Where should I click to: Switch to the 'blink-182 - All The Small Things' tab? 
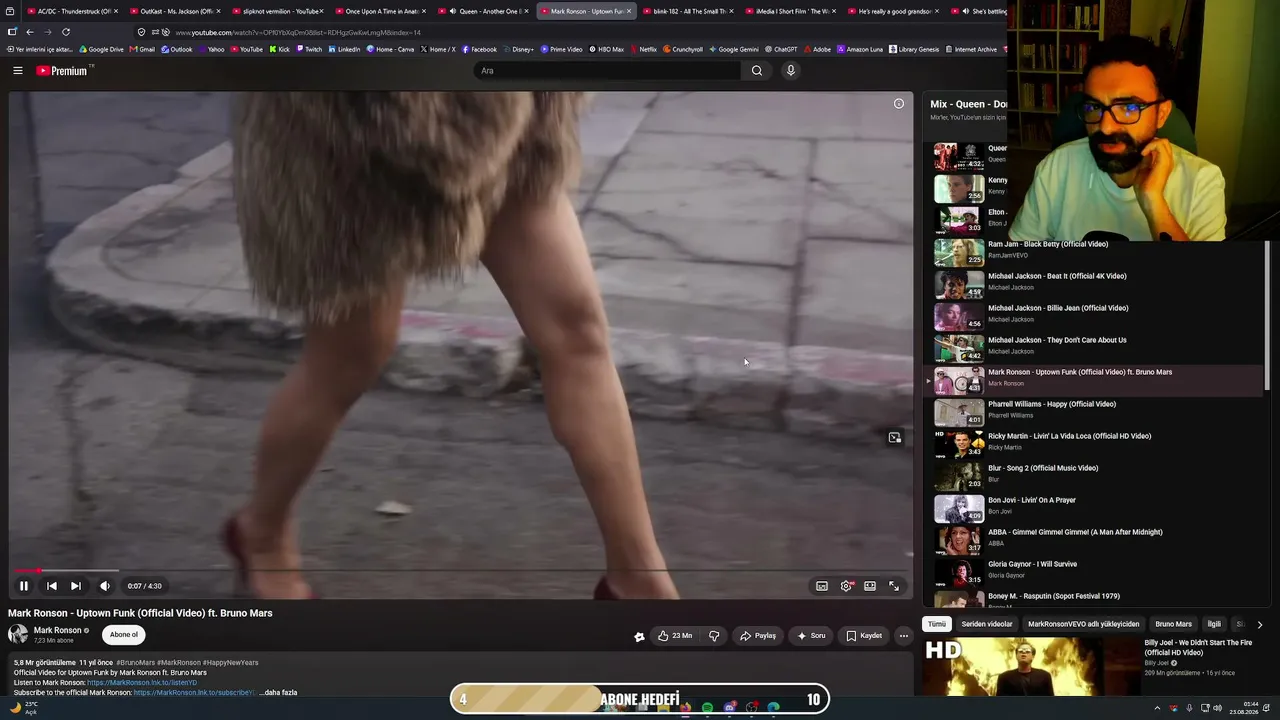click(688, 11)
